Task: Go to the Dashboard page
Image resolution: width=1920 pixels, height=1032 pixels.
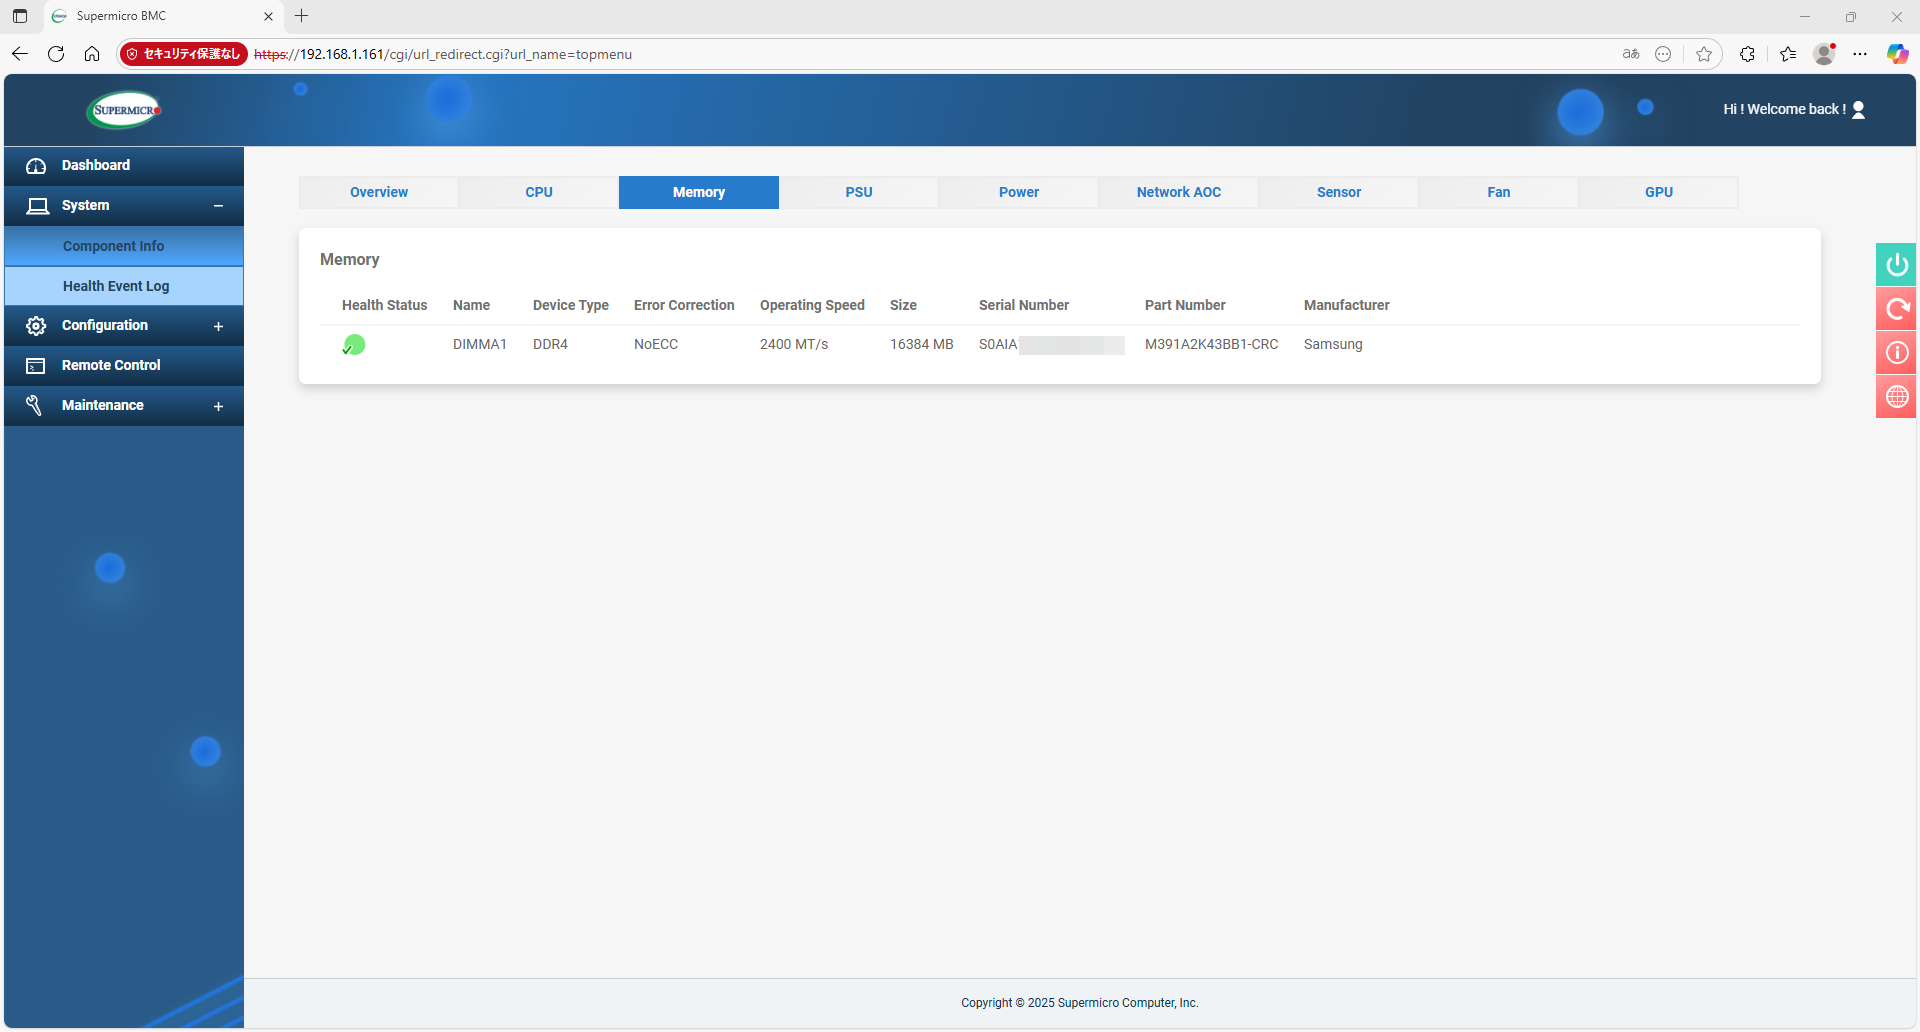Action: point(96,166)
